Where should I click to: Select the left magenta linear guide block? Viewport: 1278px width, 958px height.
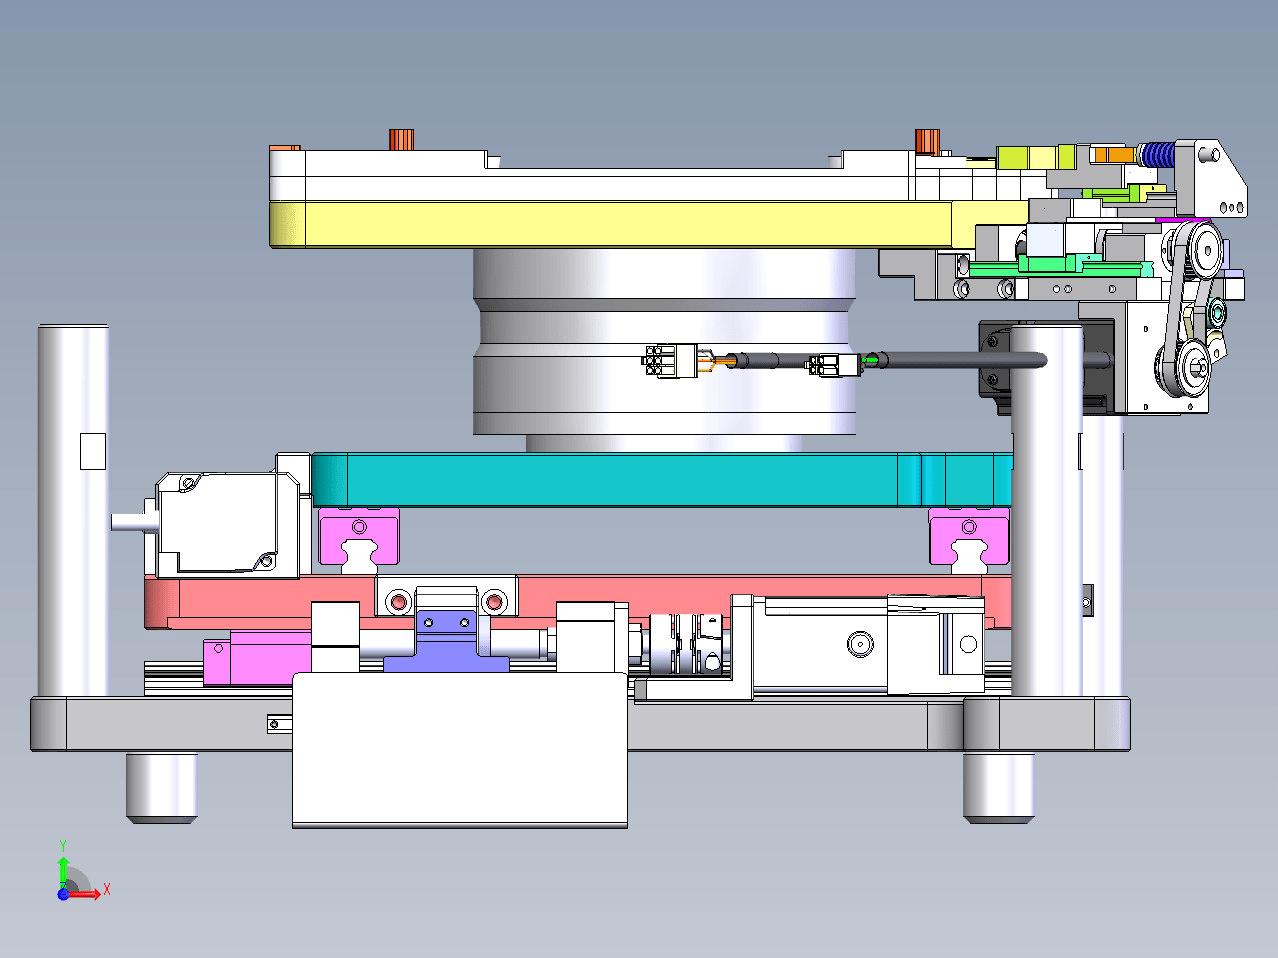358,535
